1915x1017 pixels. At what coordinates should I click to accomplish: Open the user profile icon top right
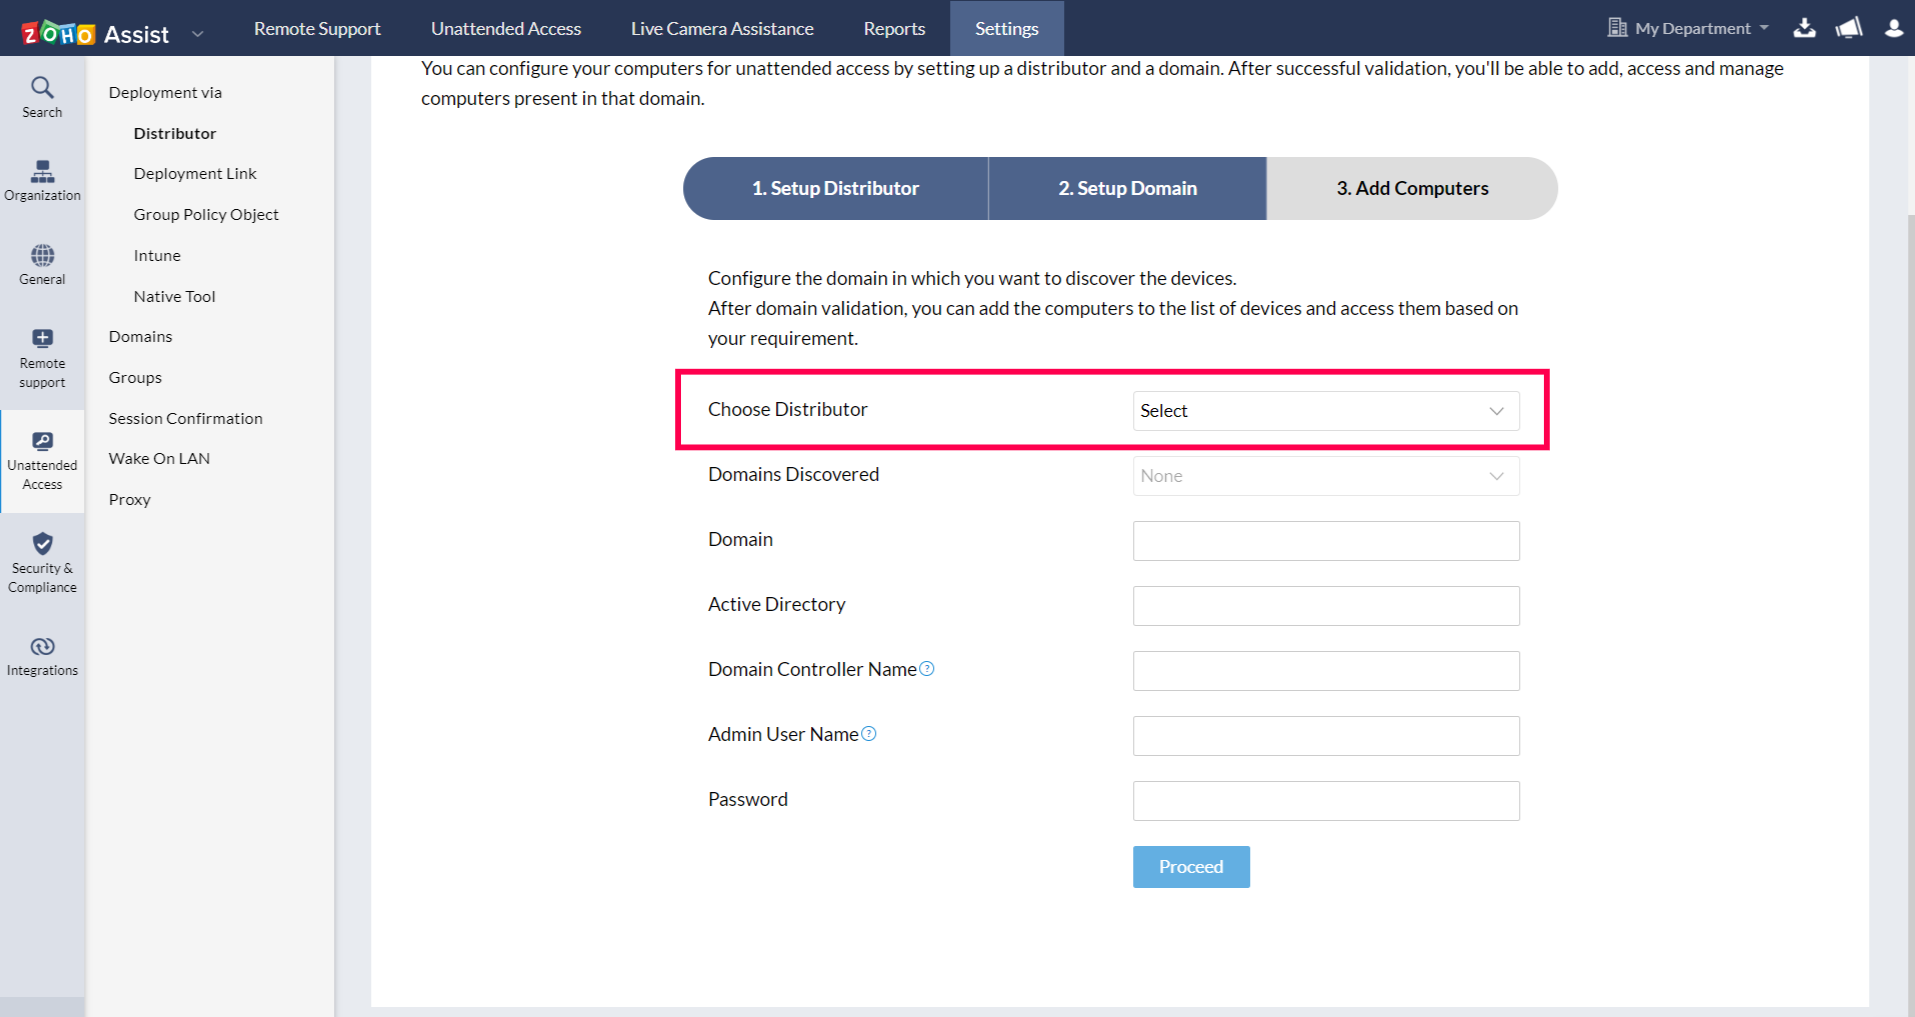click(1893, 28)
